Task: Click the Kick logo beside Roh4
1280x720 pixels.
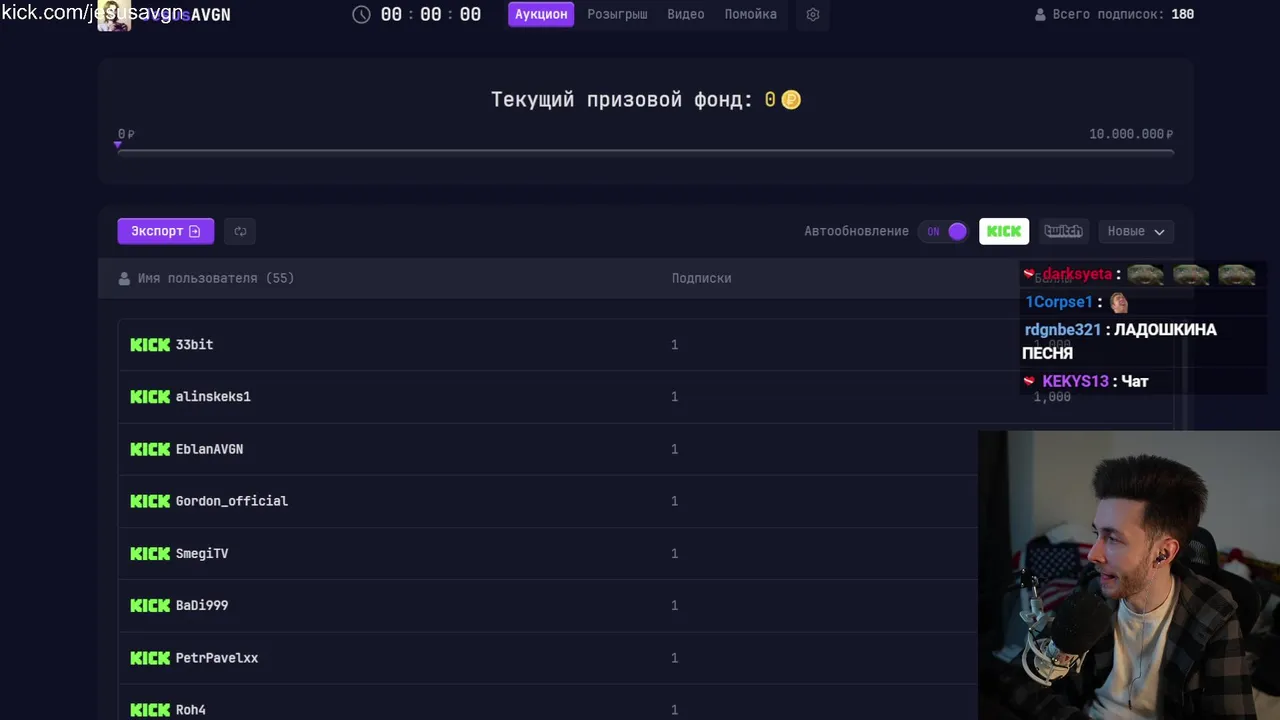Action: click(x=150, y=710)
